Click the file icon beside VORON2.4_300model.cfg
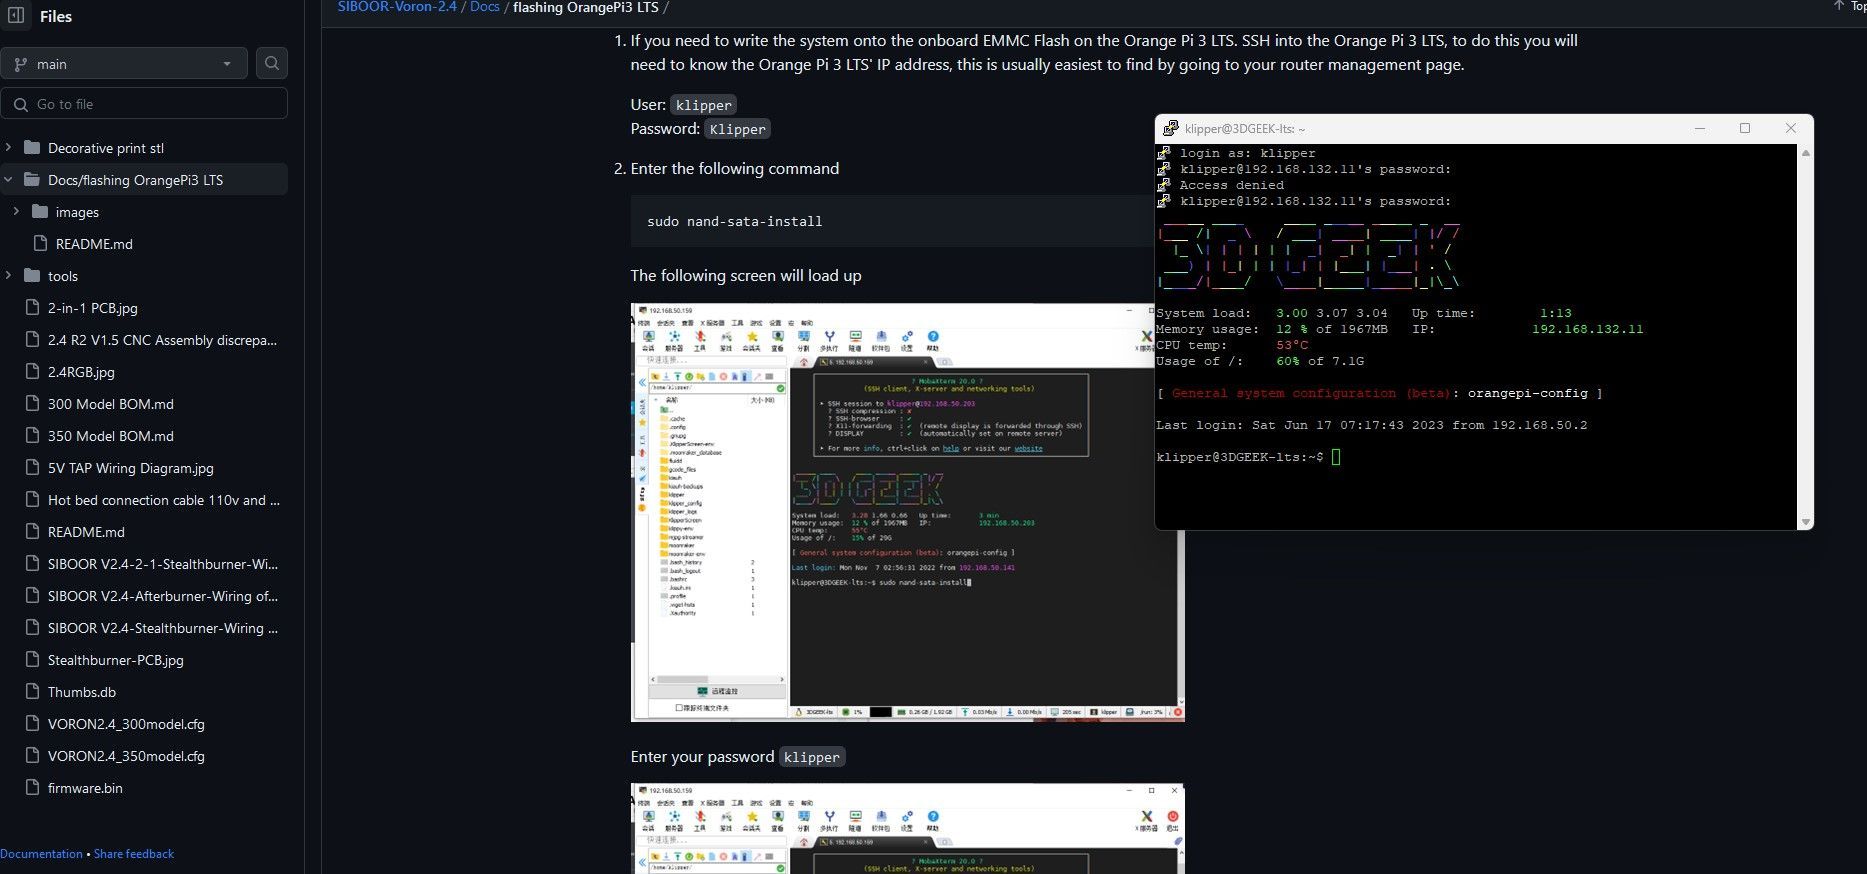Viewport: 1867px width, 874px height. pyautogui.click(x=32, y=724)
